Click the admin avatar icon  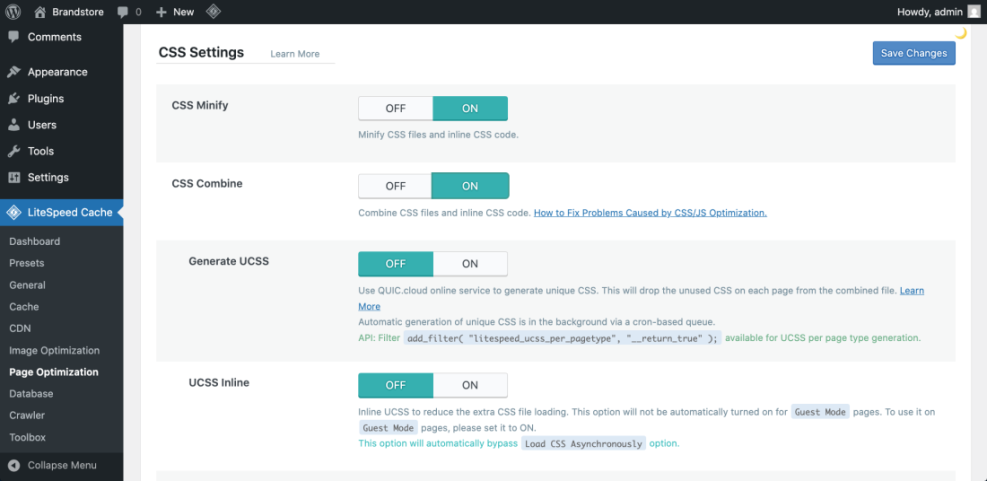click(973, 11)
